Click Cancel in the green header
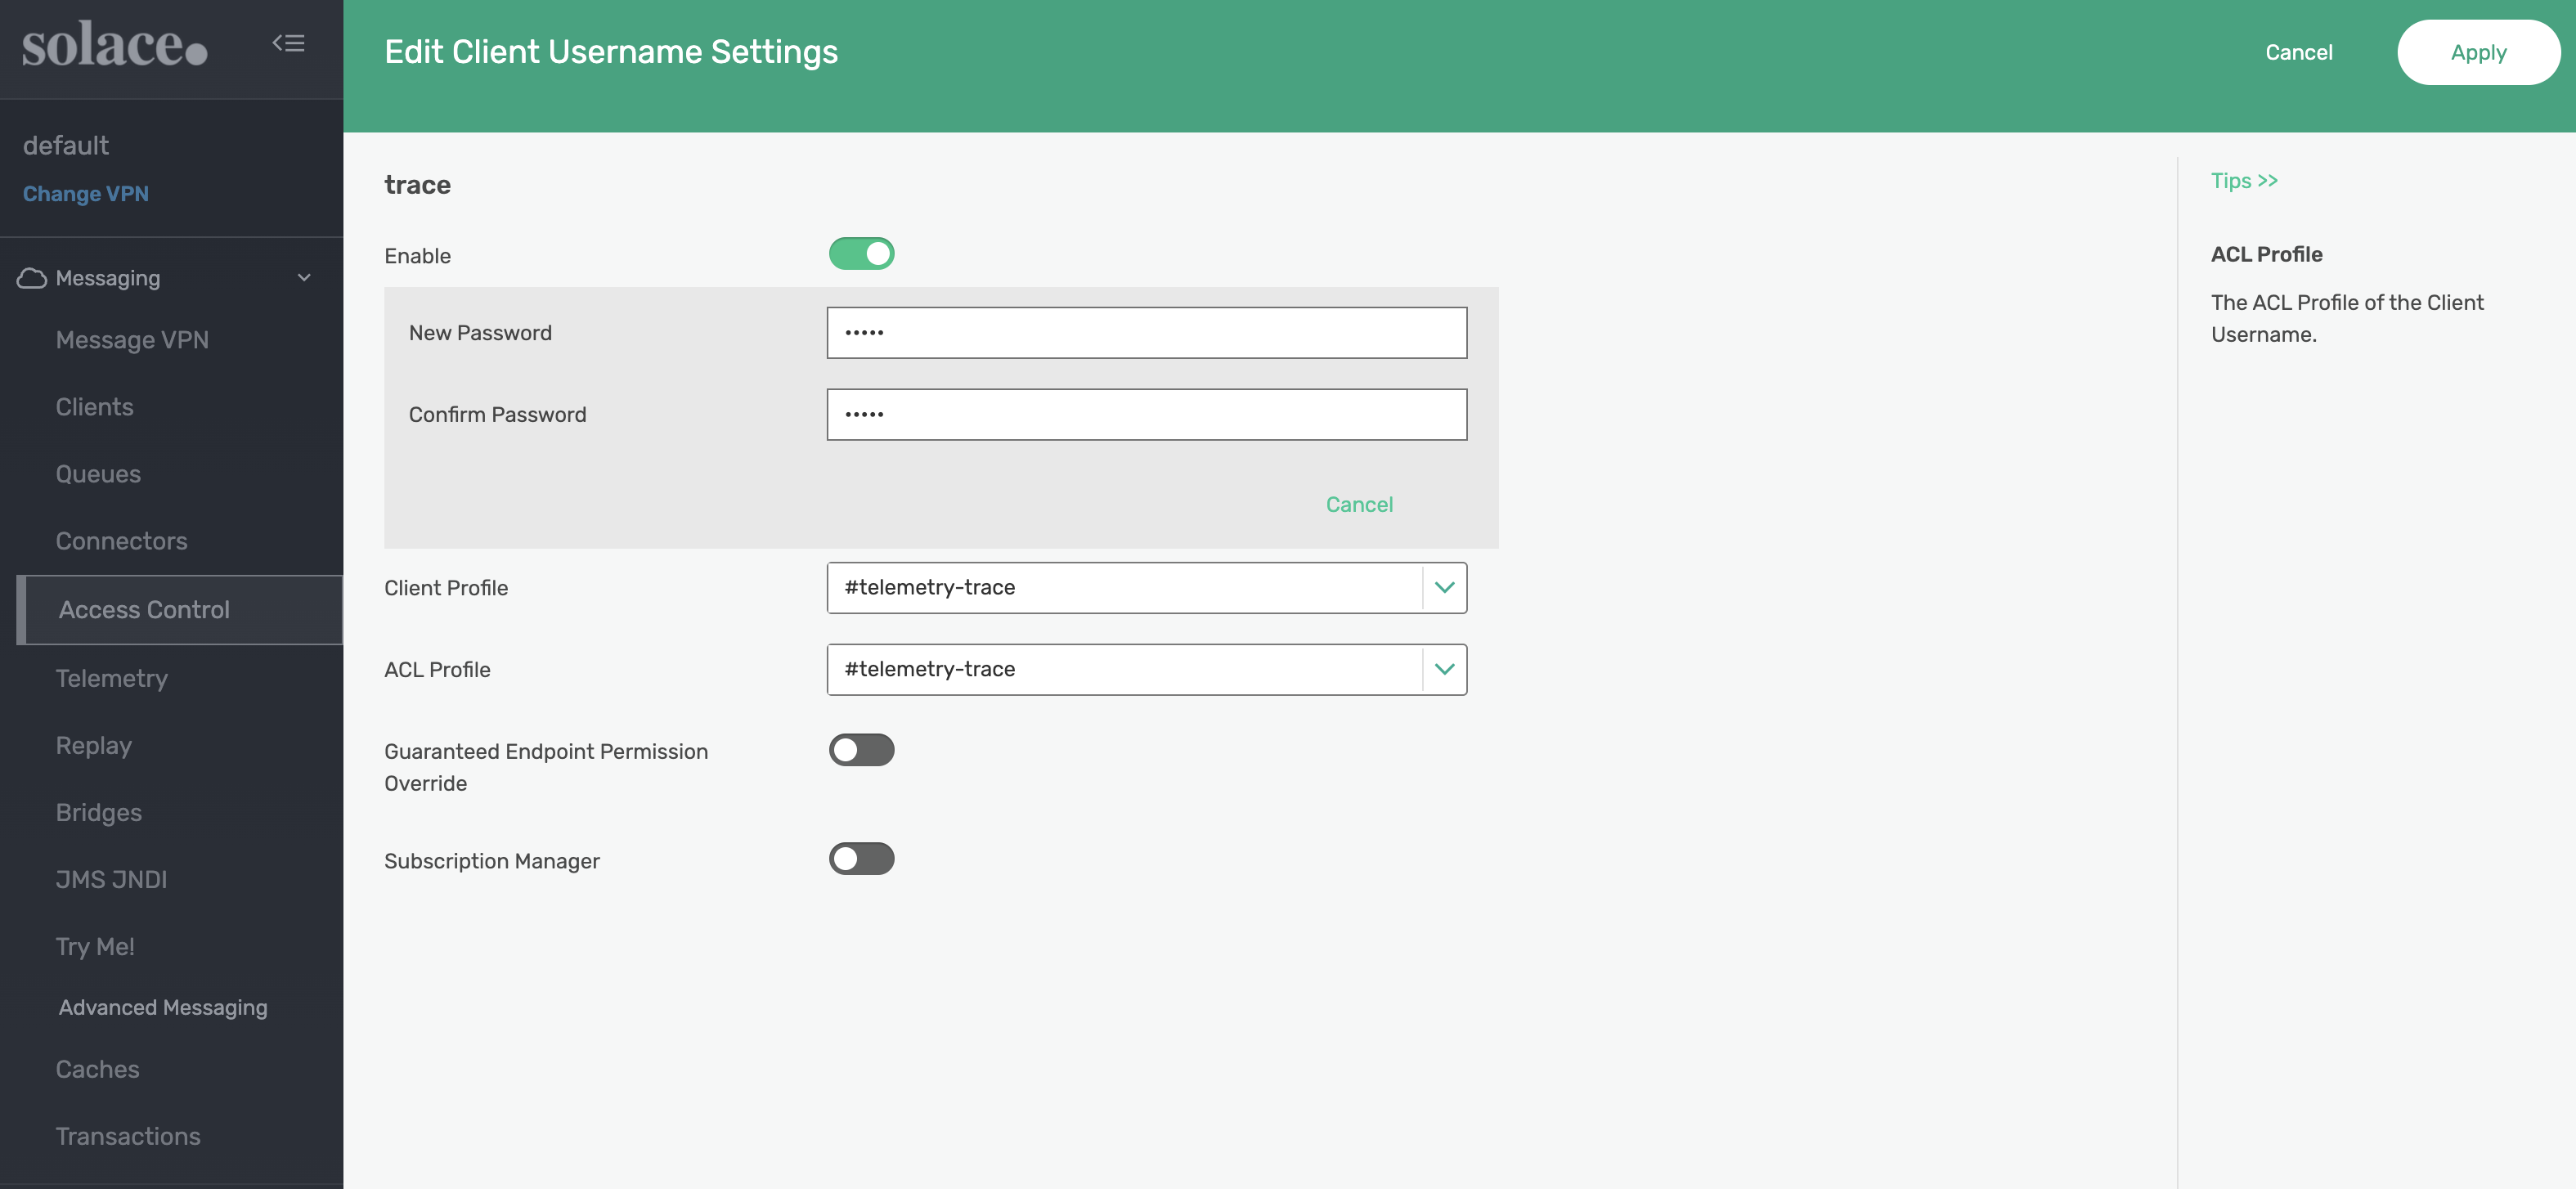Screen dimensions: 2576x1189 [x=2298, y=52]
